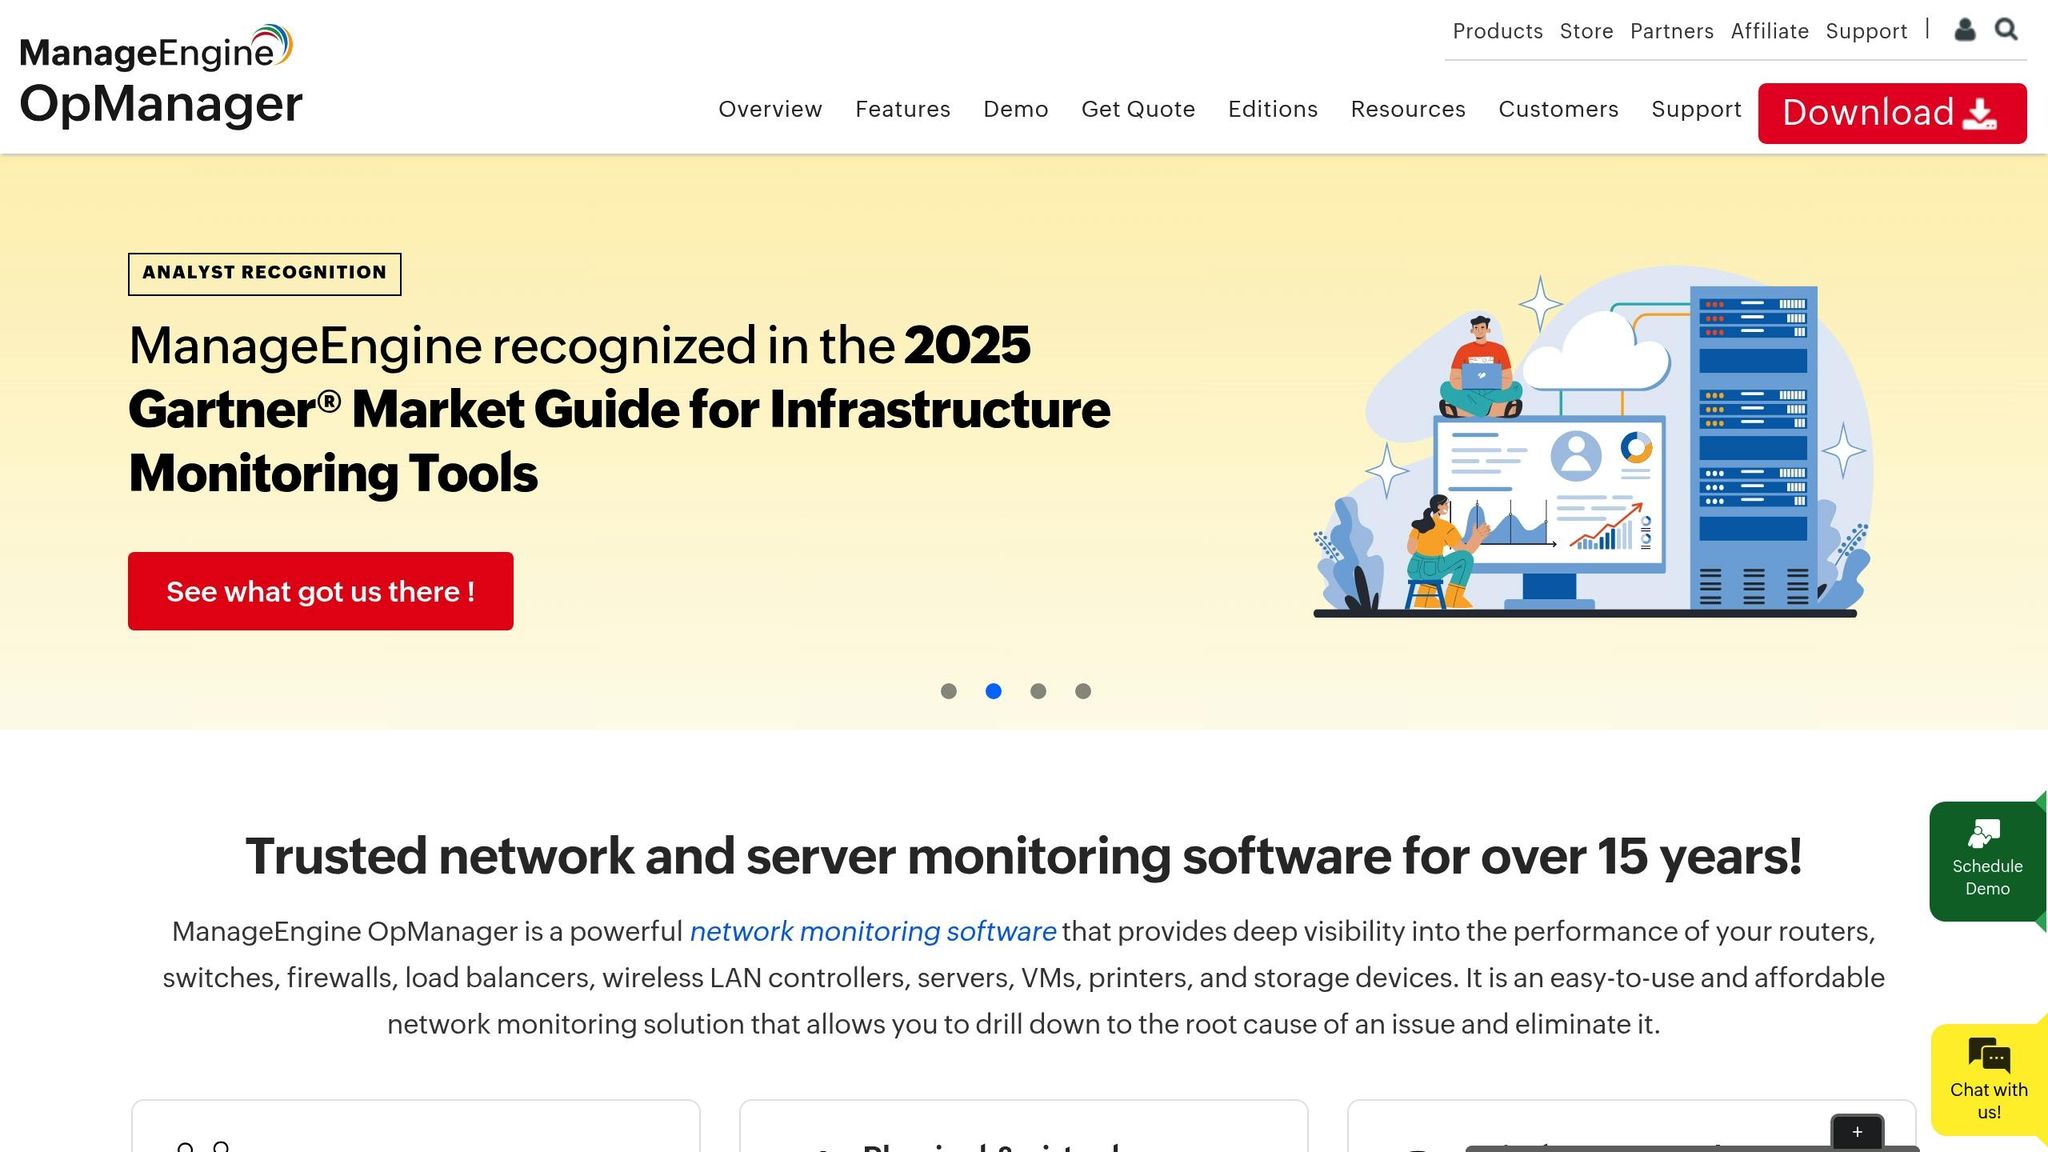Open the user account icon
The height and width of the screenshot is (1152, 2048).
1965,30
